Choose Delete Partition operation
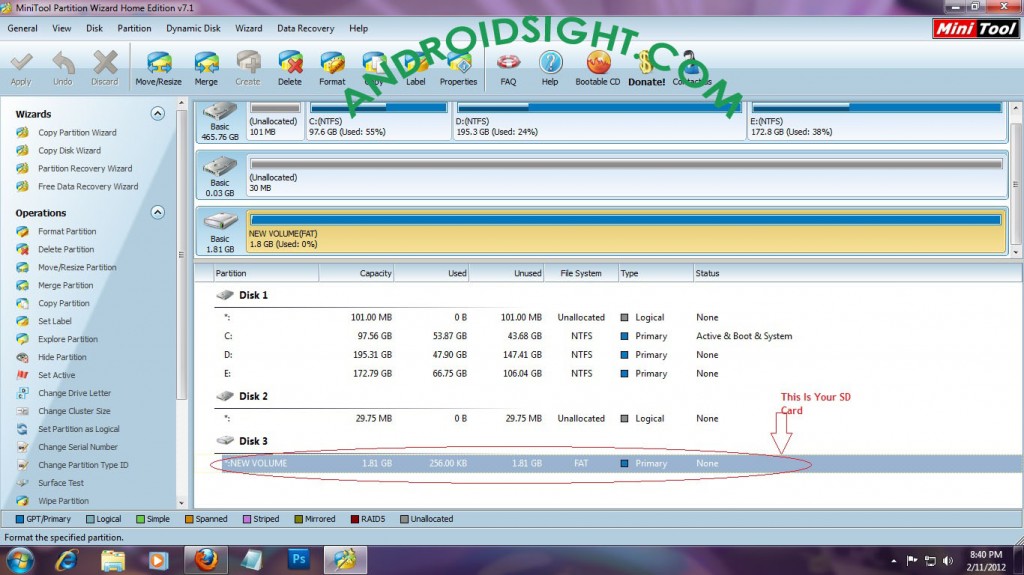Screen dimensions: 1024x575 pyautogui.click(x=66, y=250)
